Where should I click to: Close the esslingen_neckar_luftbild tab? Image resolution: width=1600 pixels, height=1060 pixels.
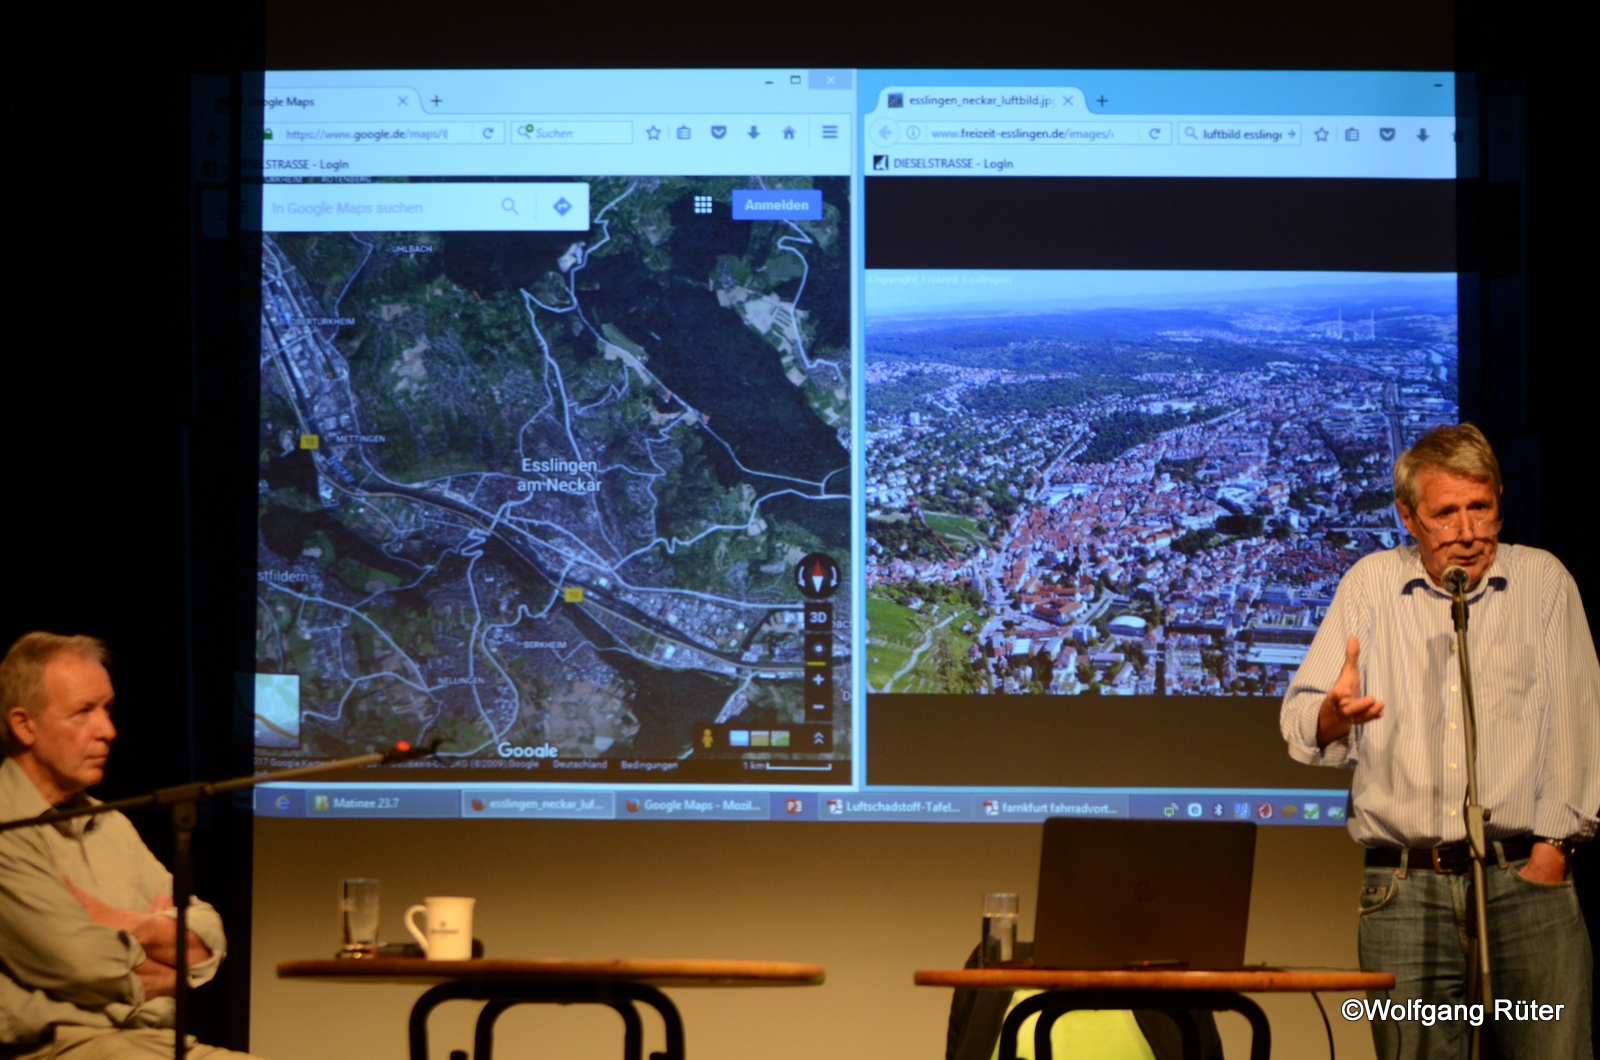pyautogui.click(x=1068, y=101)
